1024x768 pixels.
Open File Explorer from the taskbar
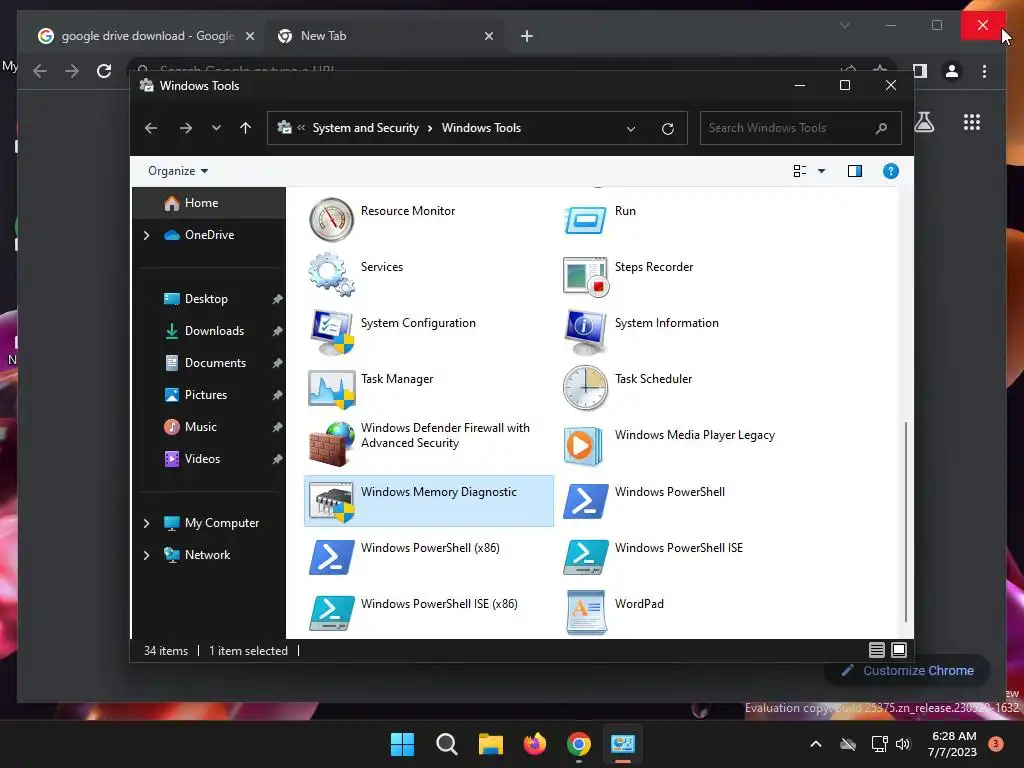point(490,744)
